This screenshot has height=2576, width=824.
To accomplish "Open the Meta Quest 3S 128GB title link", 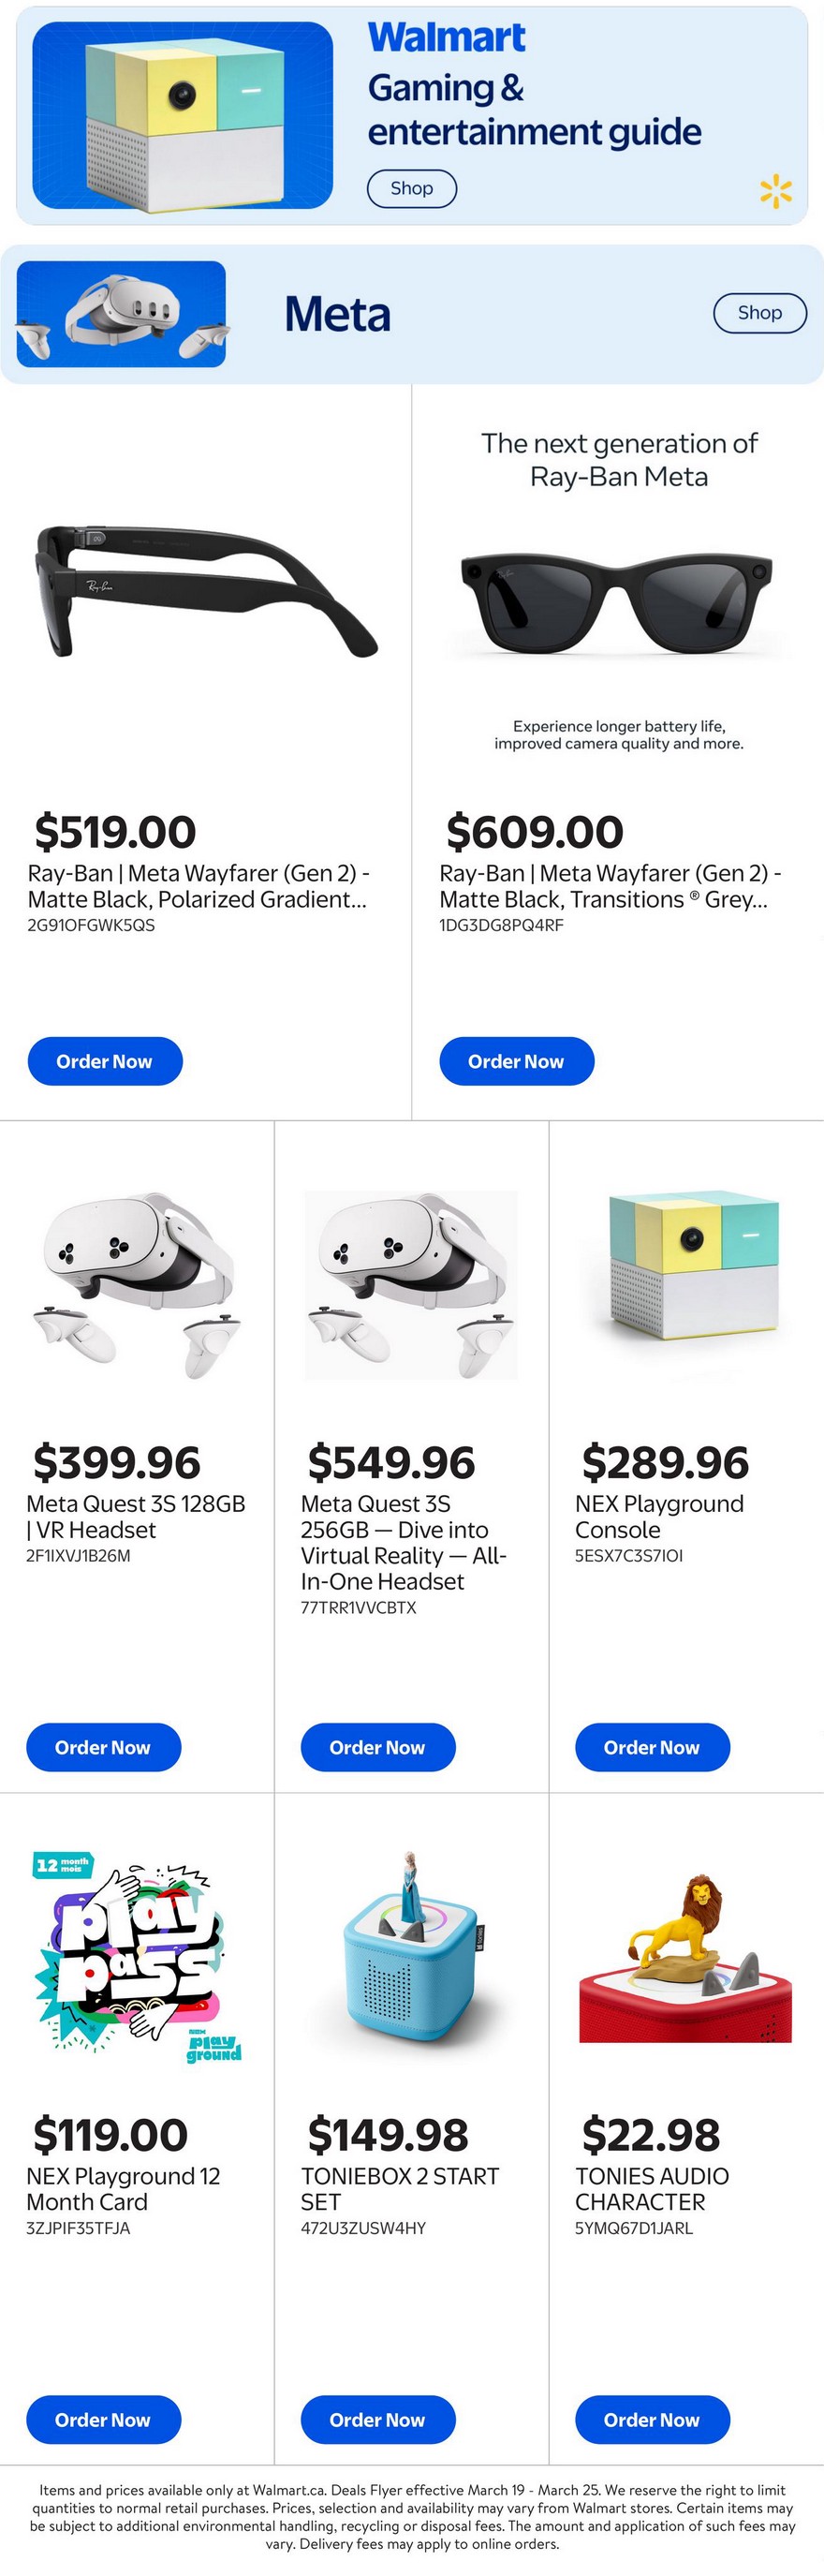I will (135, 1516).
